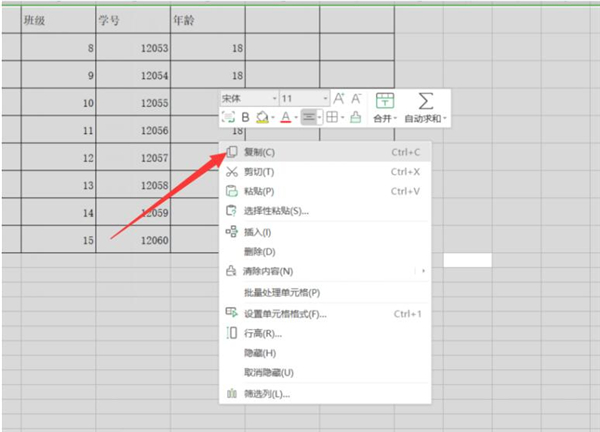
Task: Expand the 清除内容(N) submenu arrow
Action: (x=422, y=271)
